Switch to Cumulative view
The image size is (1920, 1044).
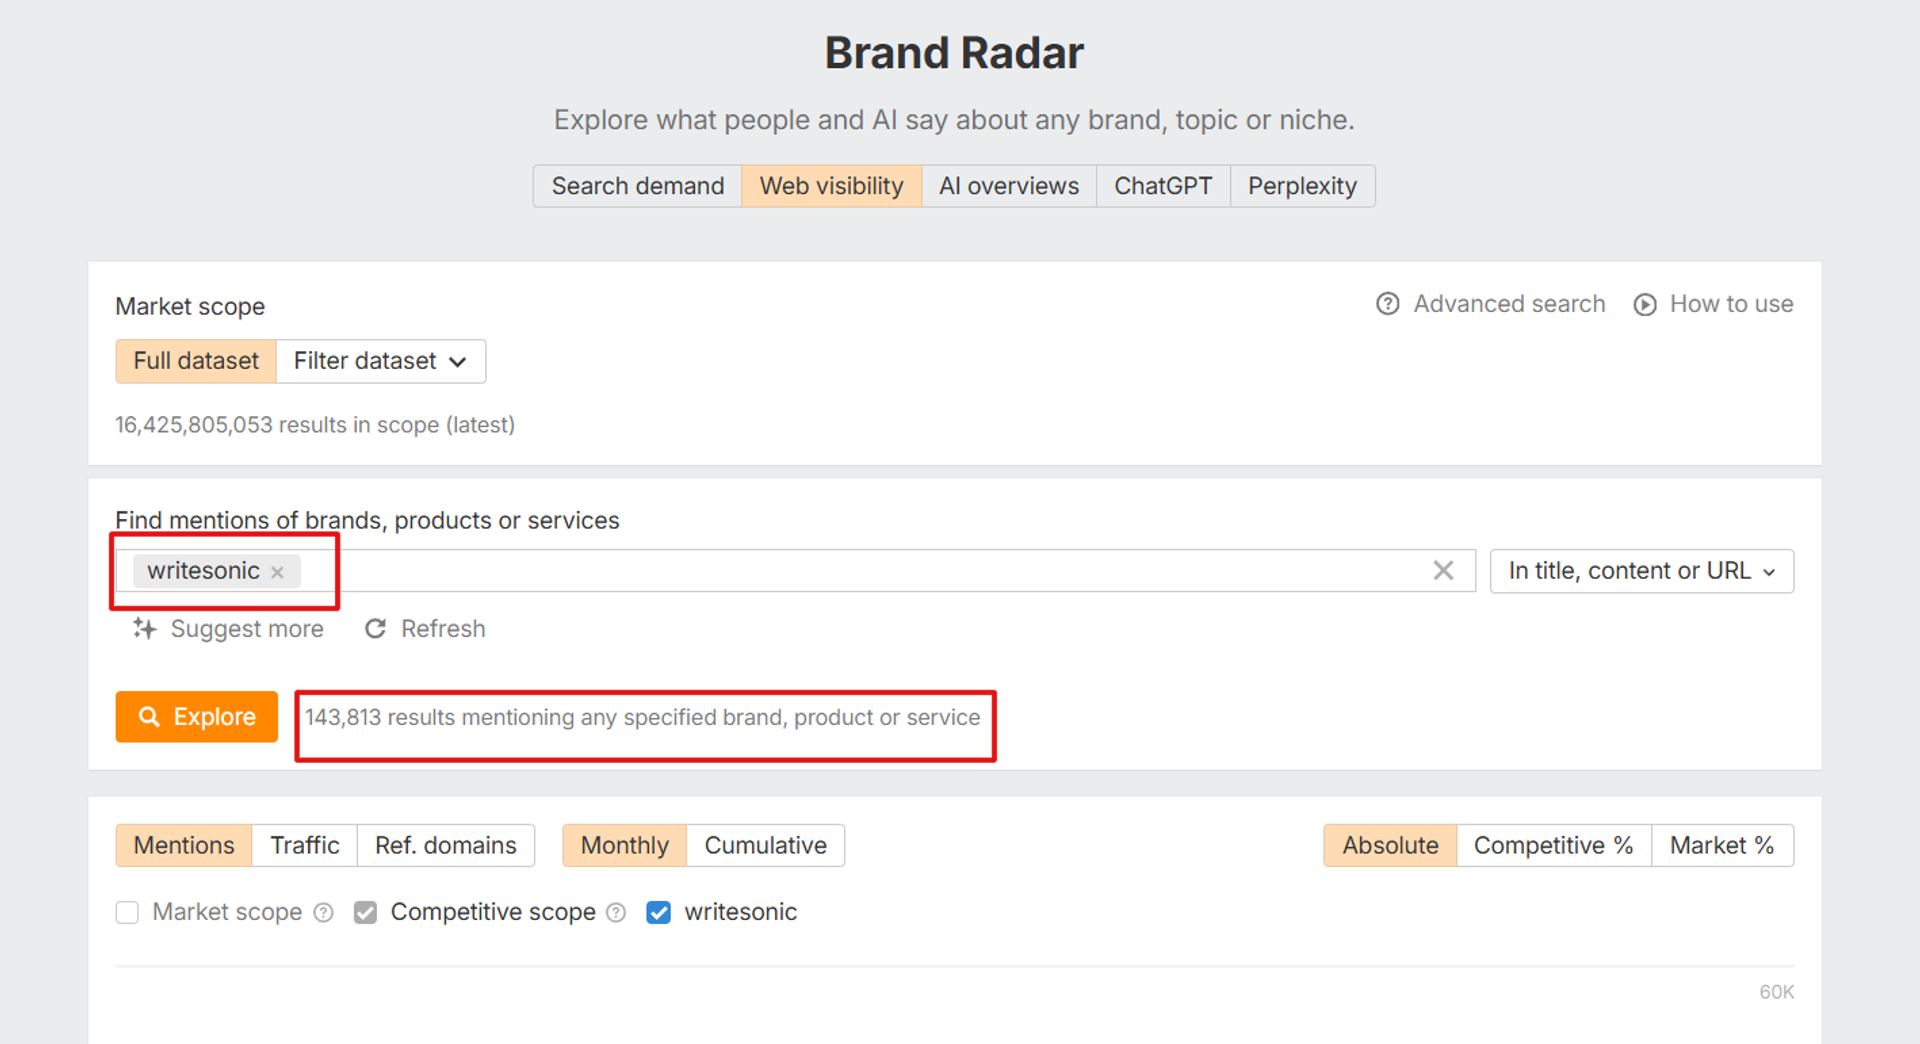766,845
